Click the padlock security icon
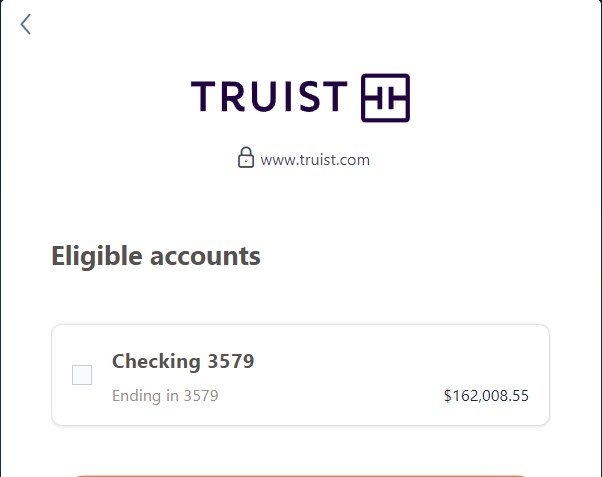The width and height of the screenshot is (602, 477). [246, 157]
